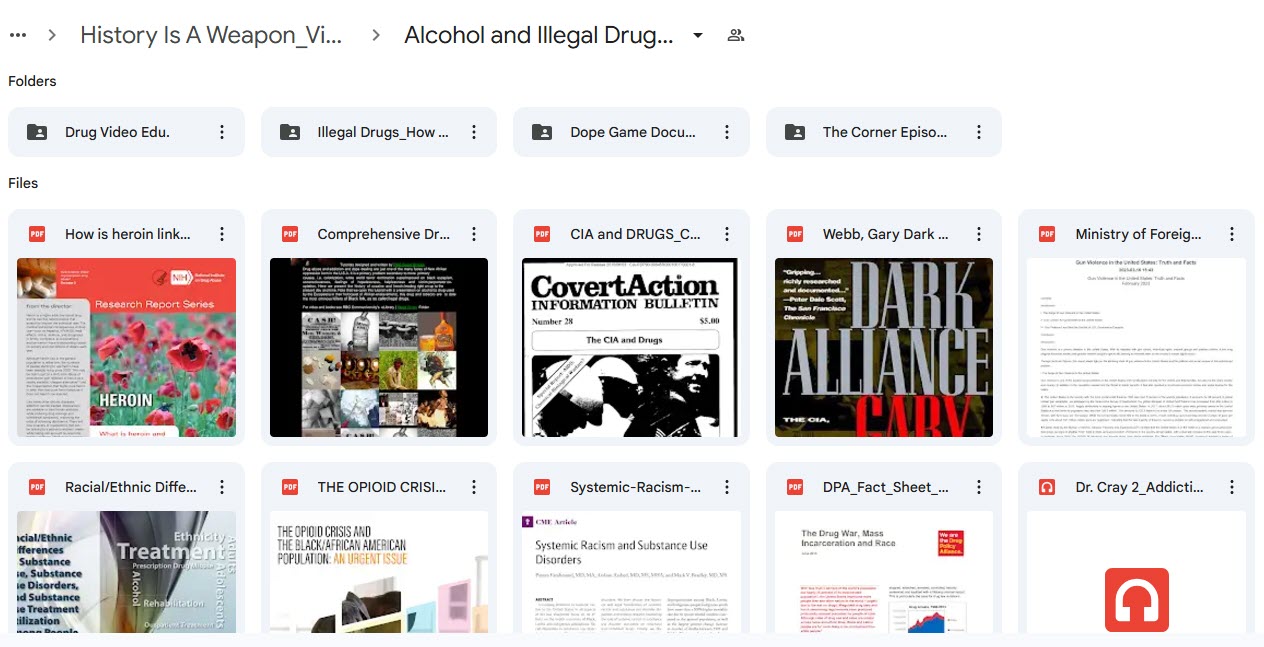Open the Drug Video Edu. folder

117,132
